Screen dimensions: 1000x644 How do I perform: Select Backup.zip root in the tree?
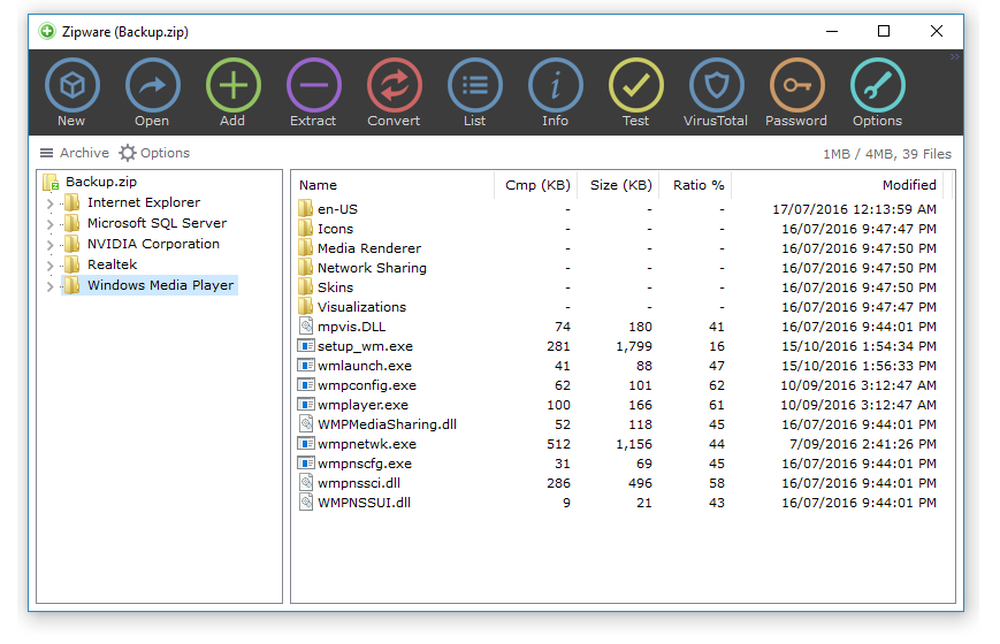[90, 182]
